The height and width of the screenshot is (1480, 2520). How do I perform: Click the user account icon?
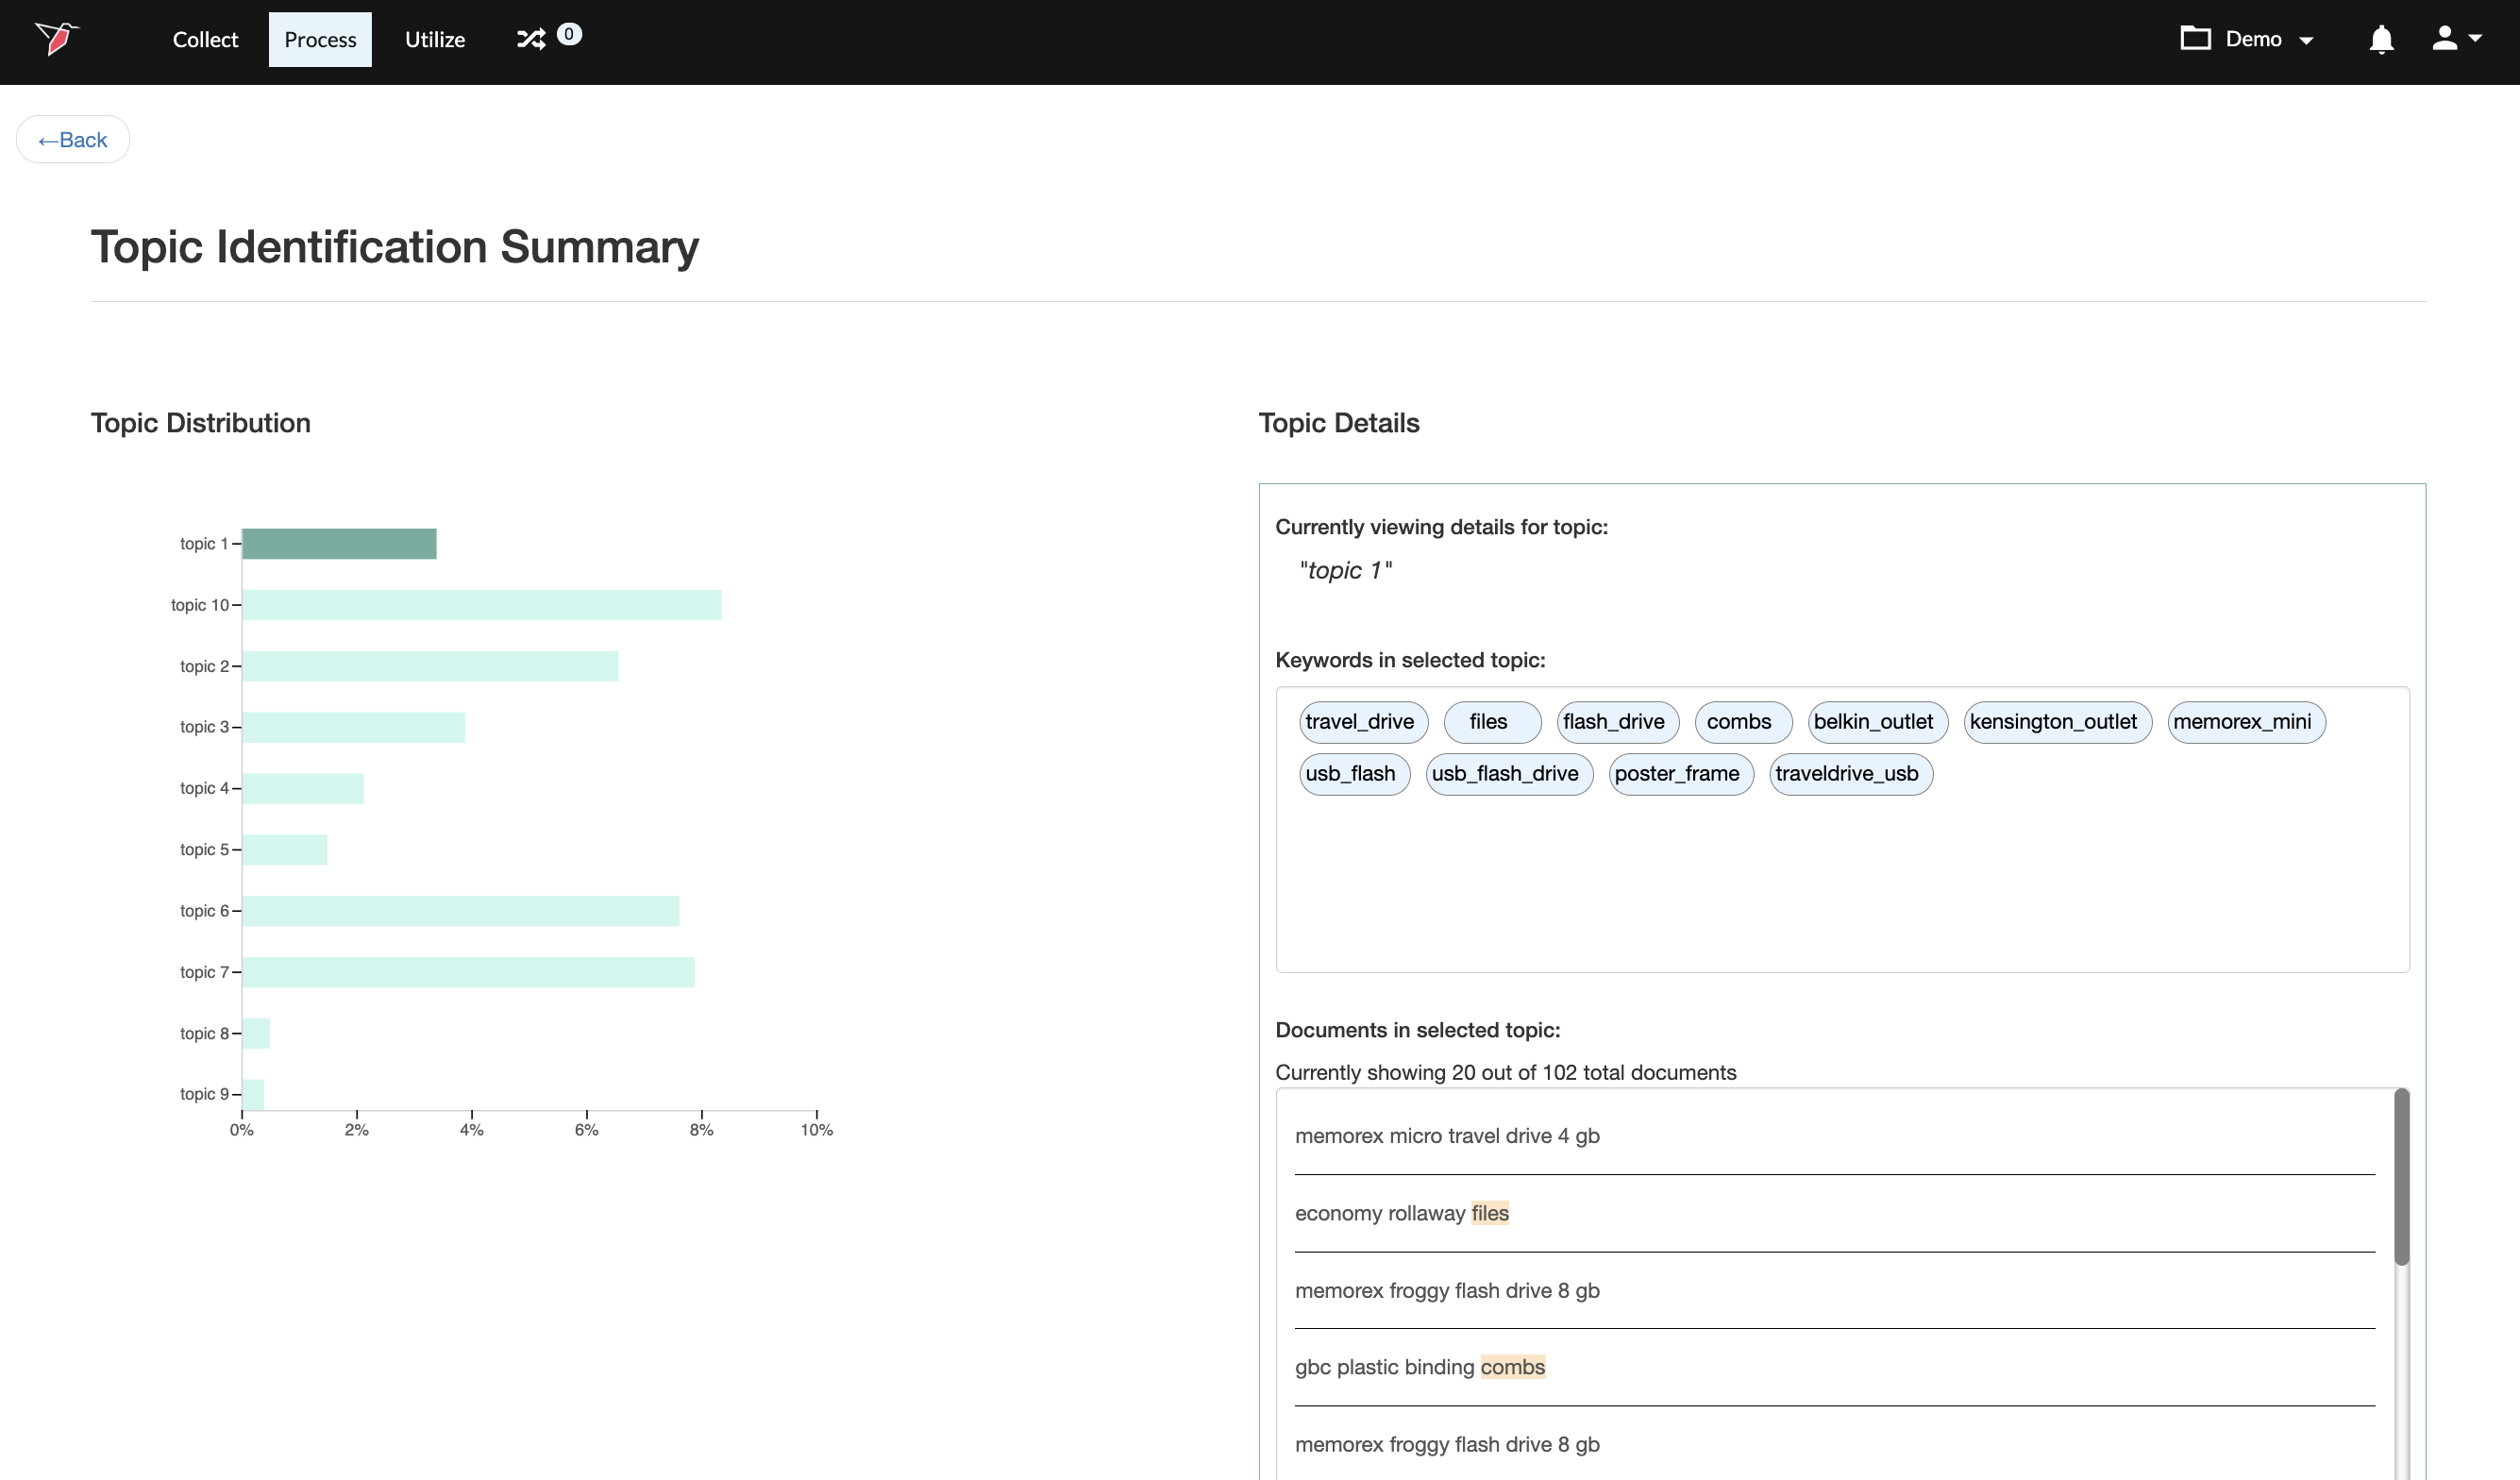point(2444,38)
